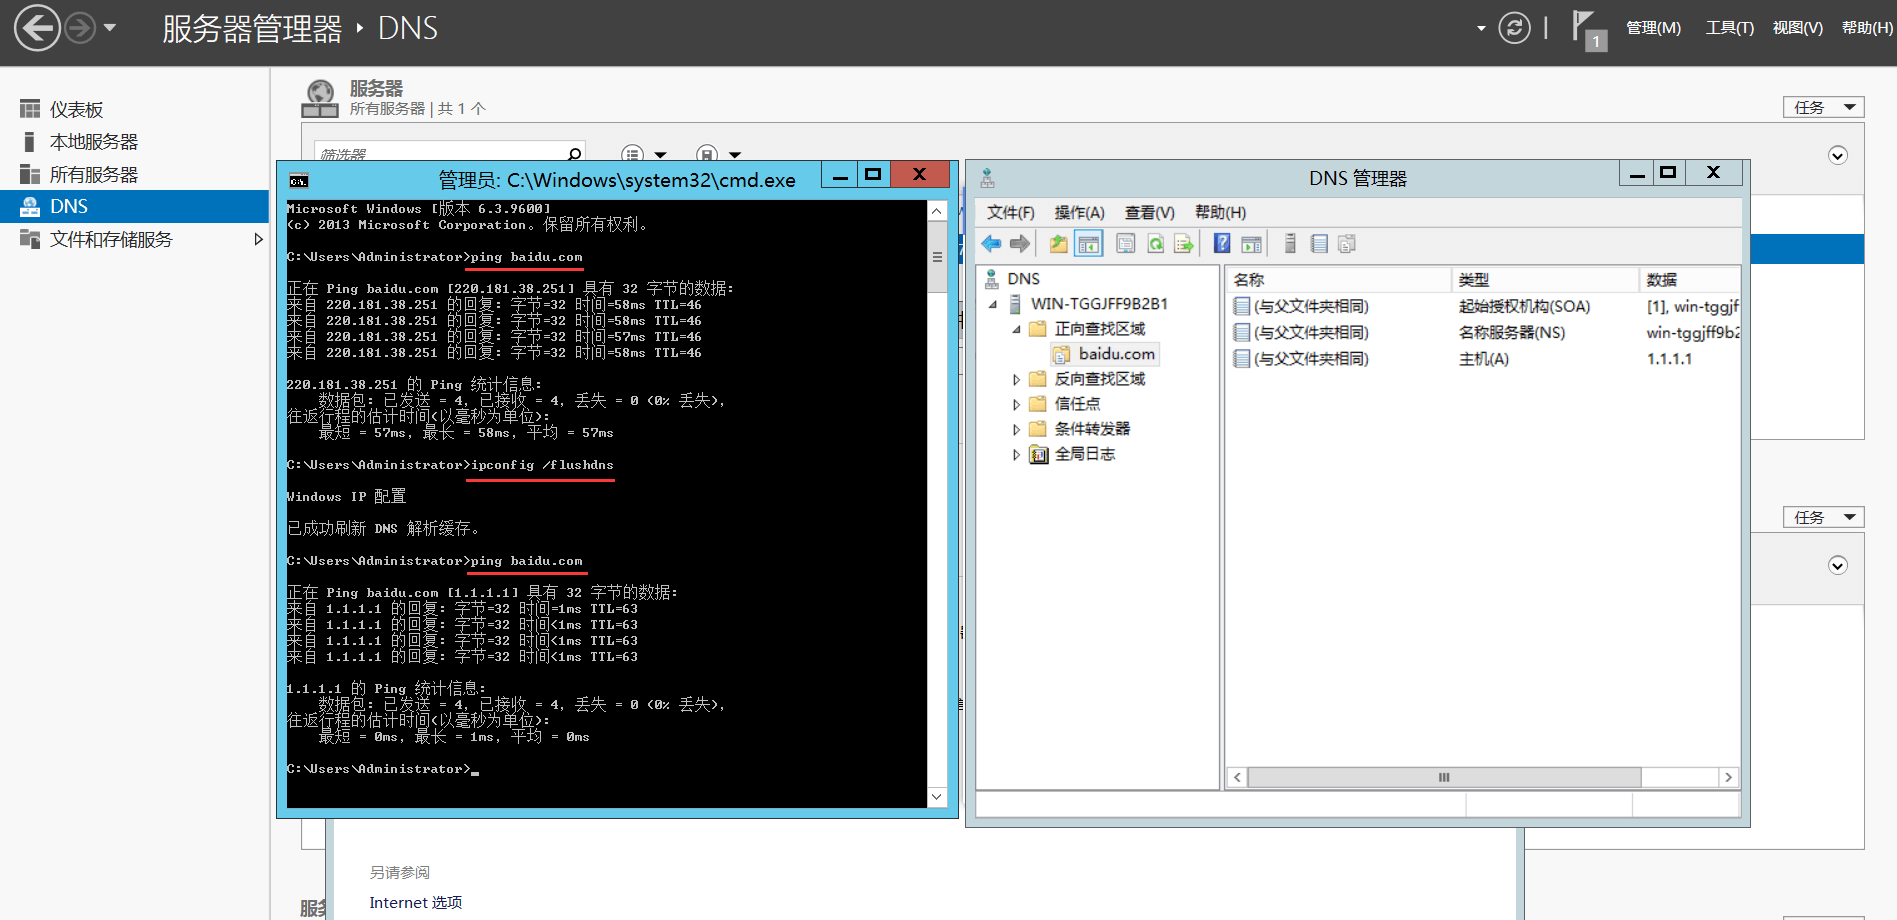Select 本地服务器 in the left sidebar

pyautogui.click(x=94, y=142)
